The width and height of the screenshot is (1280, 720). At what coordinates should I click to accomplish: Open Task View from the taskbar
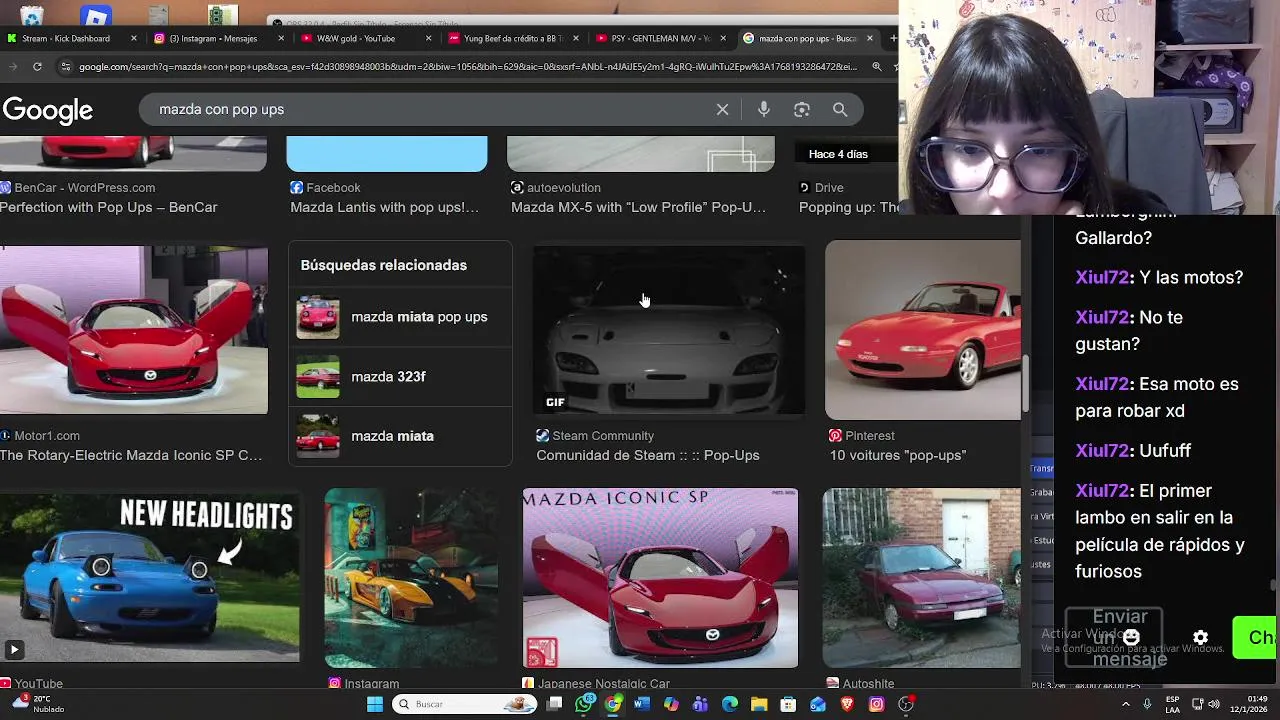coord(555,704)
